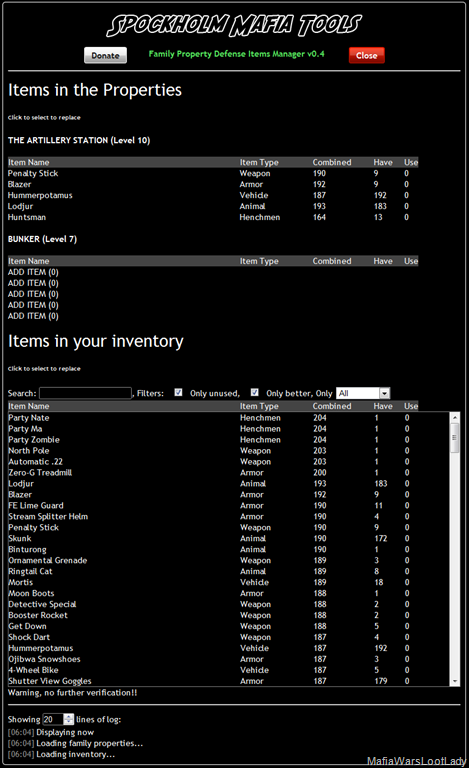Select Zero-G Treadmill from the inventory

point(229,473)
